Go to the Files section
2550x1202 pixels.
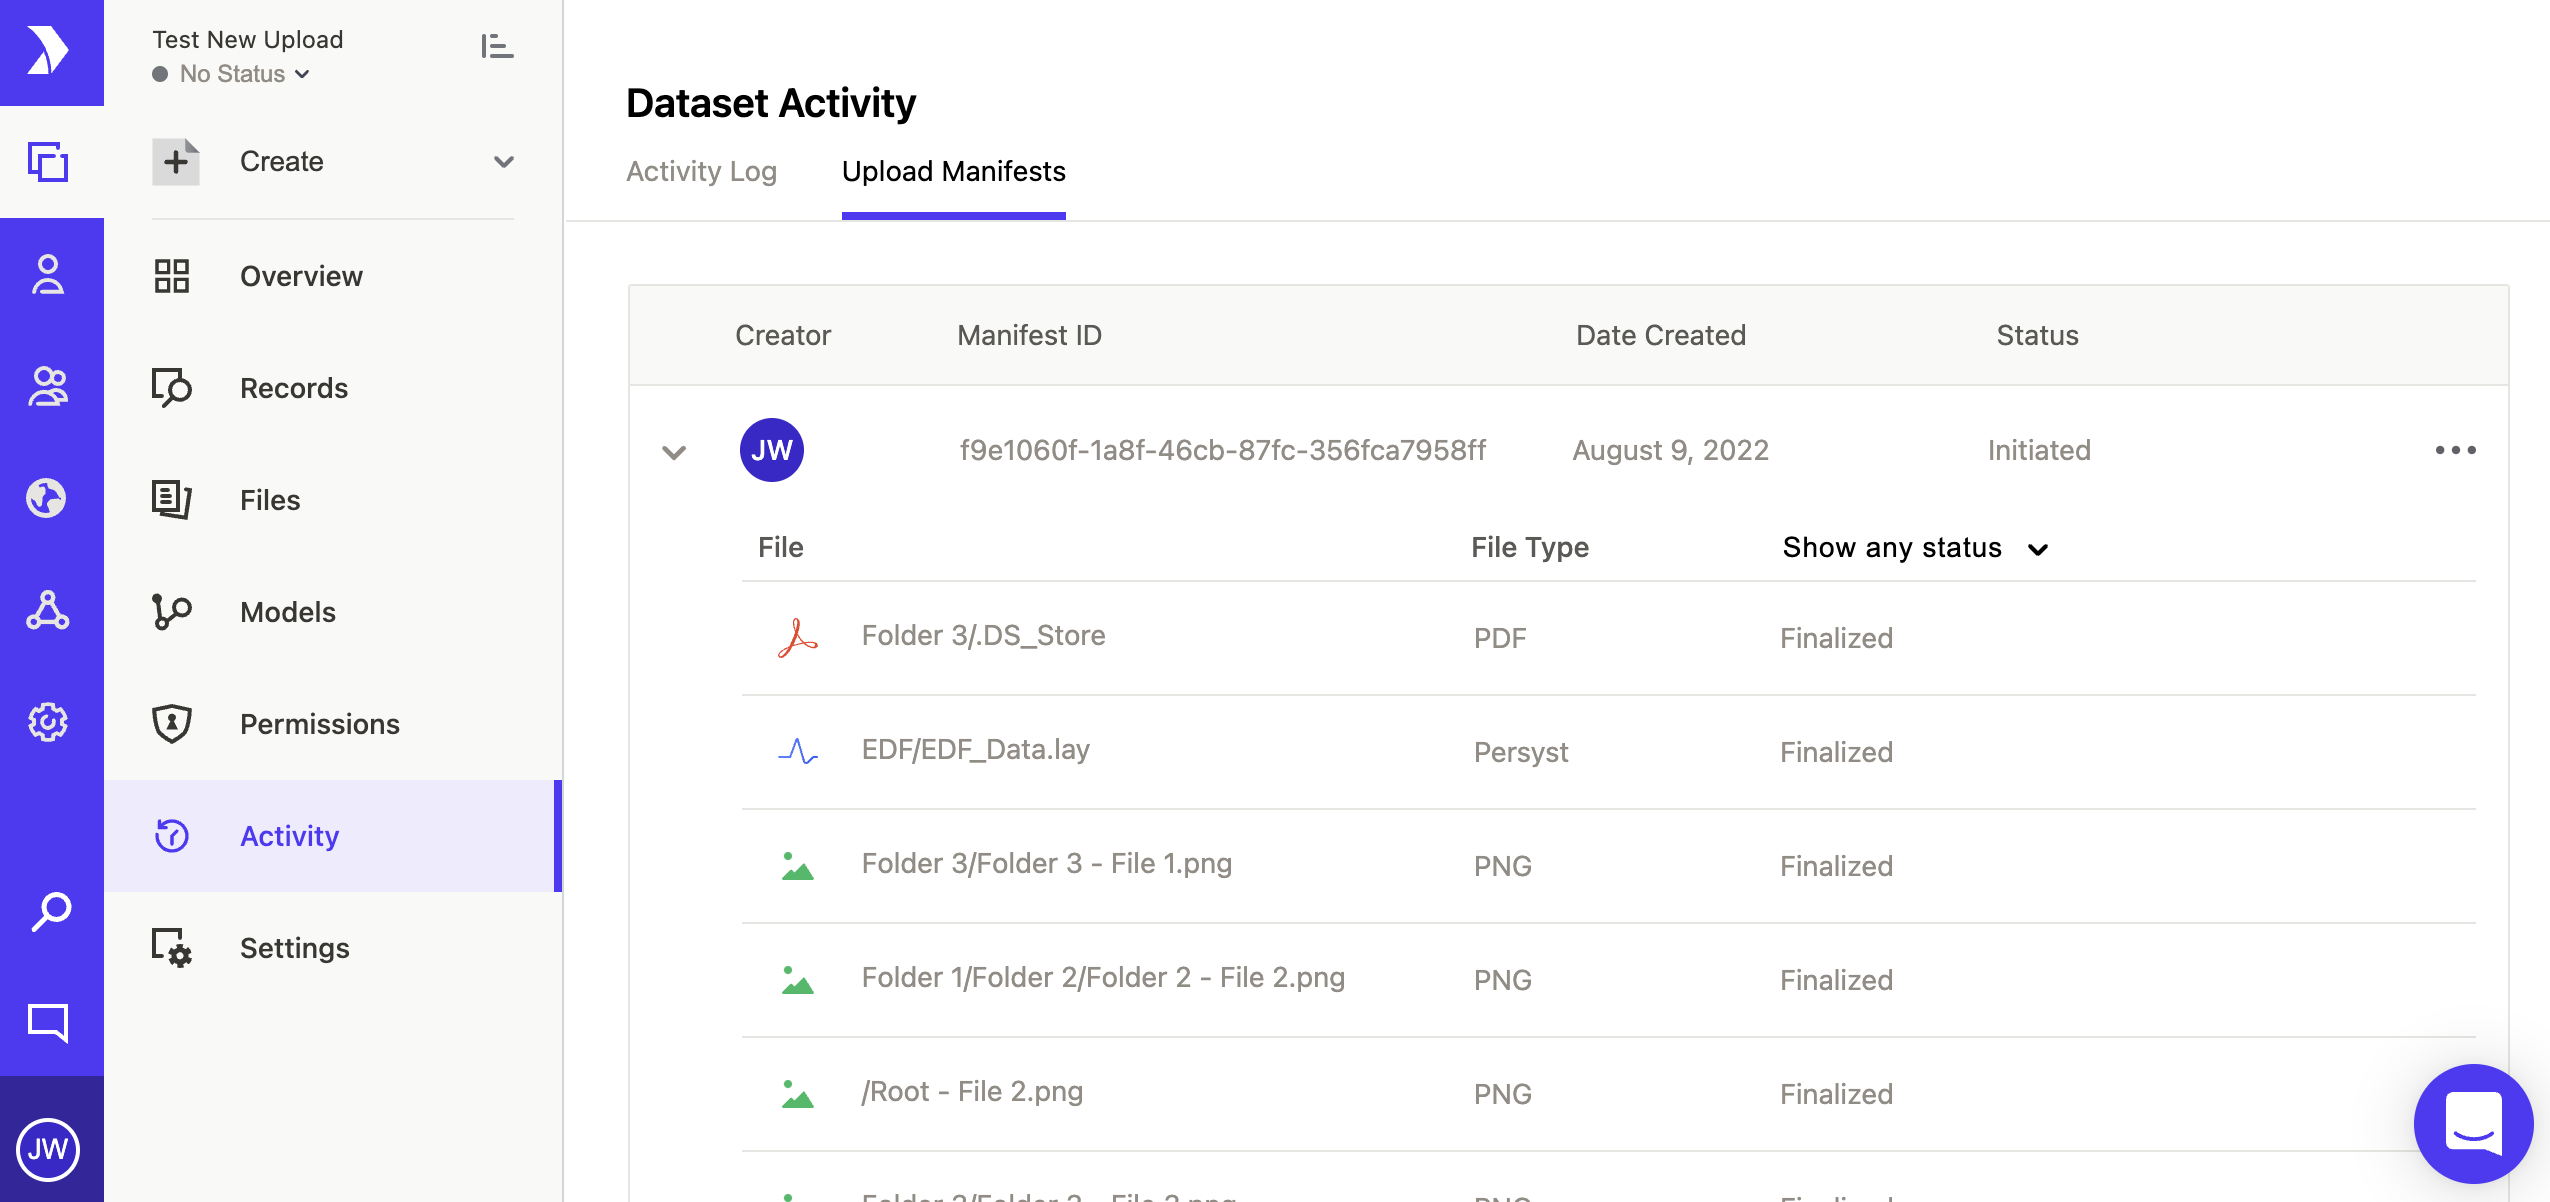tap(270, 500)
